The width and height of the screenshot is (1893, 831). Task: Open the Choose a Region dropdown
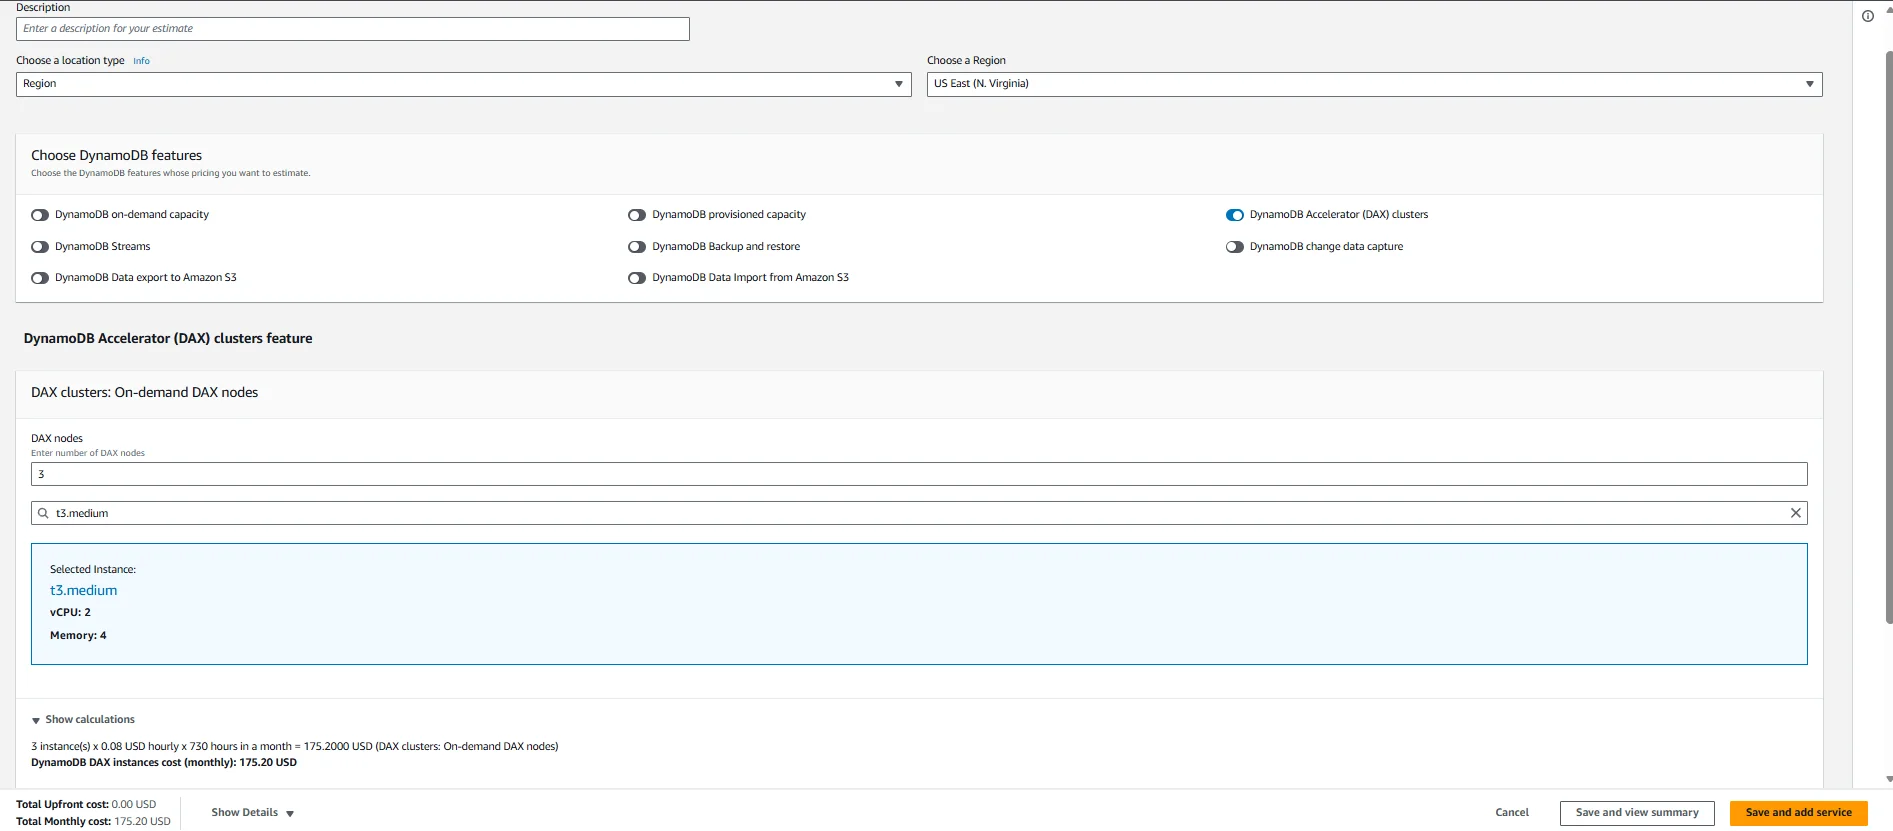1374,84
